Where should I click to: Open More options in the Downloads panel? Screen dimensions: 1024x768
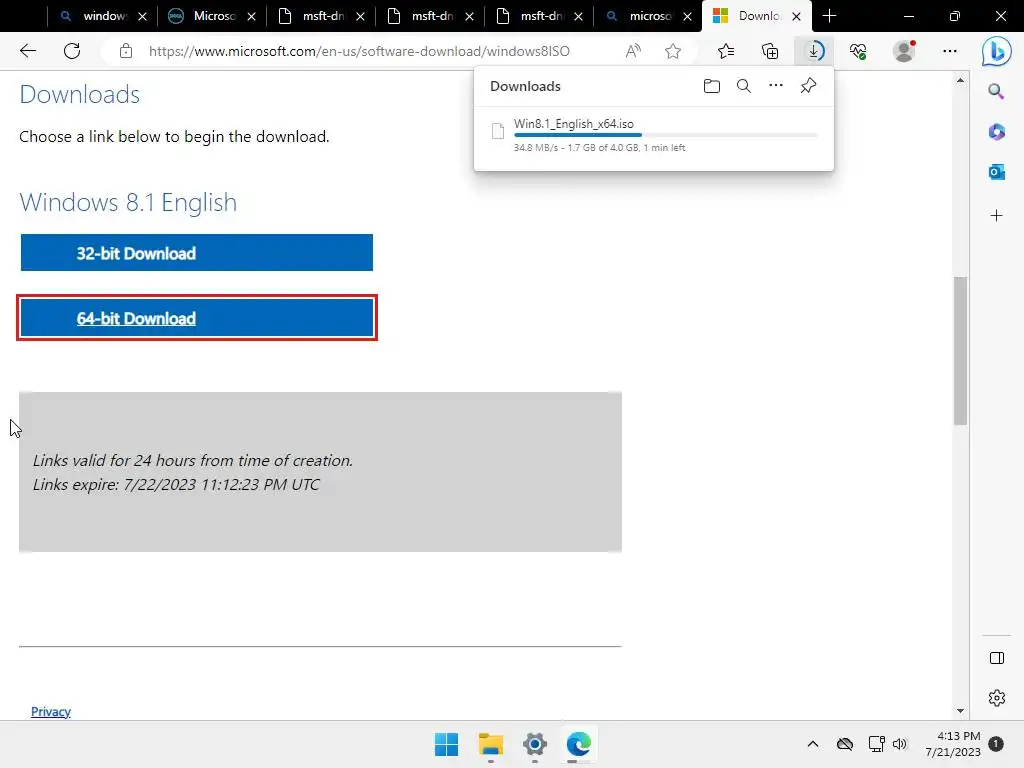(x=776, y=86)
